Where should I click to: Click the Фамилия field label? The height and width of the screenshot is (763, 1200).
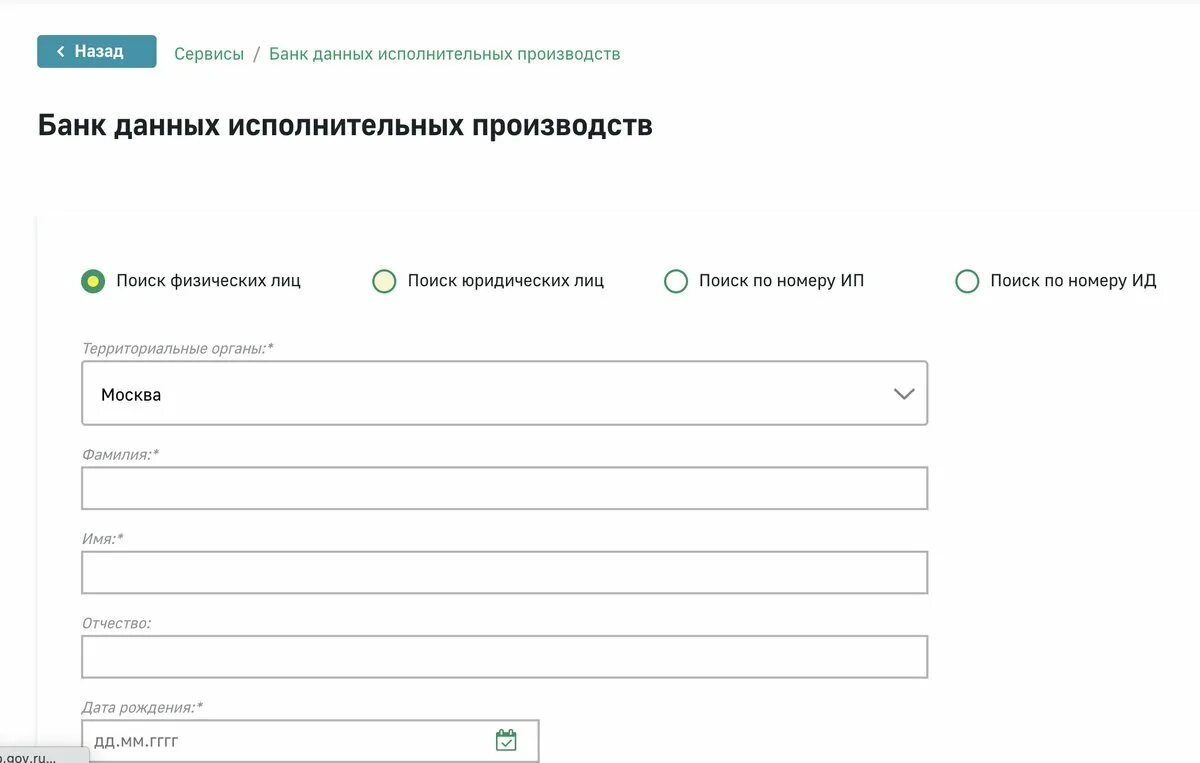click(120, 454)
